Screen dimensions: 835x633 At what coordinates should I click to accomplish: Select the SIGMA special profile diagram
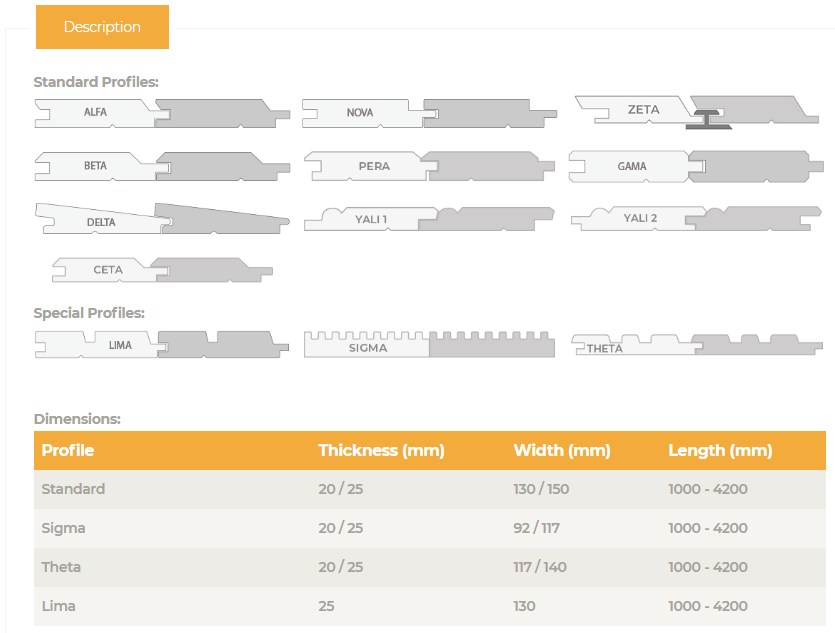coord(429,345)
